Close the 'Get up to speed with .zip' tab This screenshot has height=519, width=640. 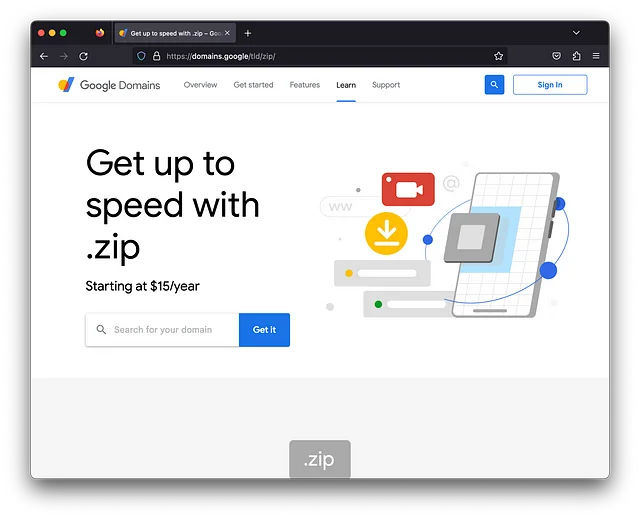click(x=227, y=33)
